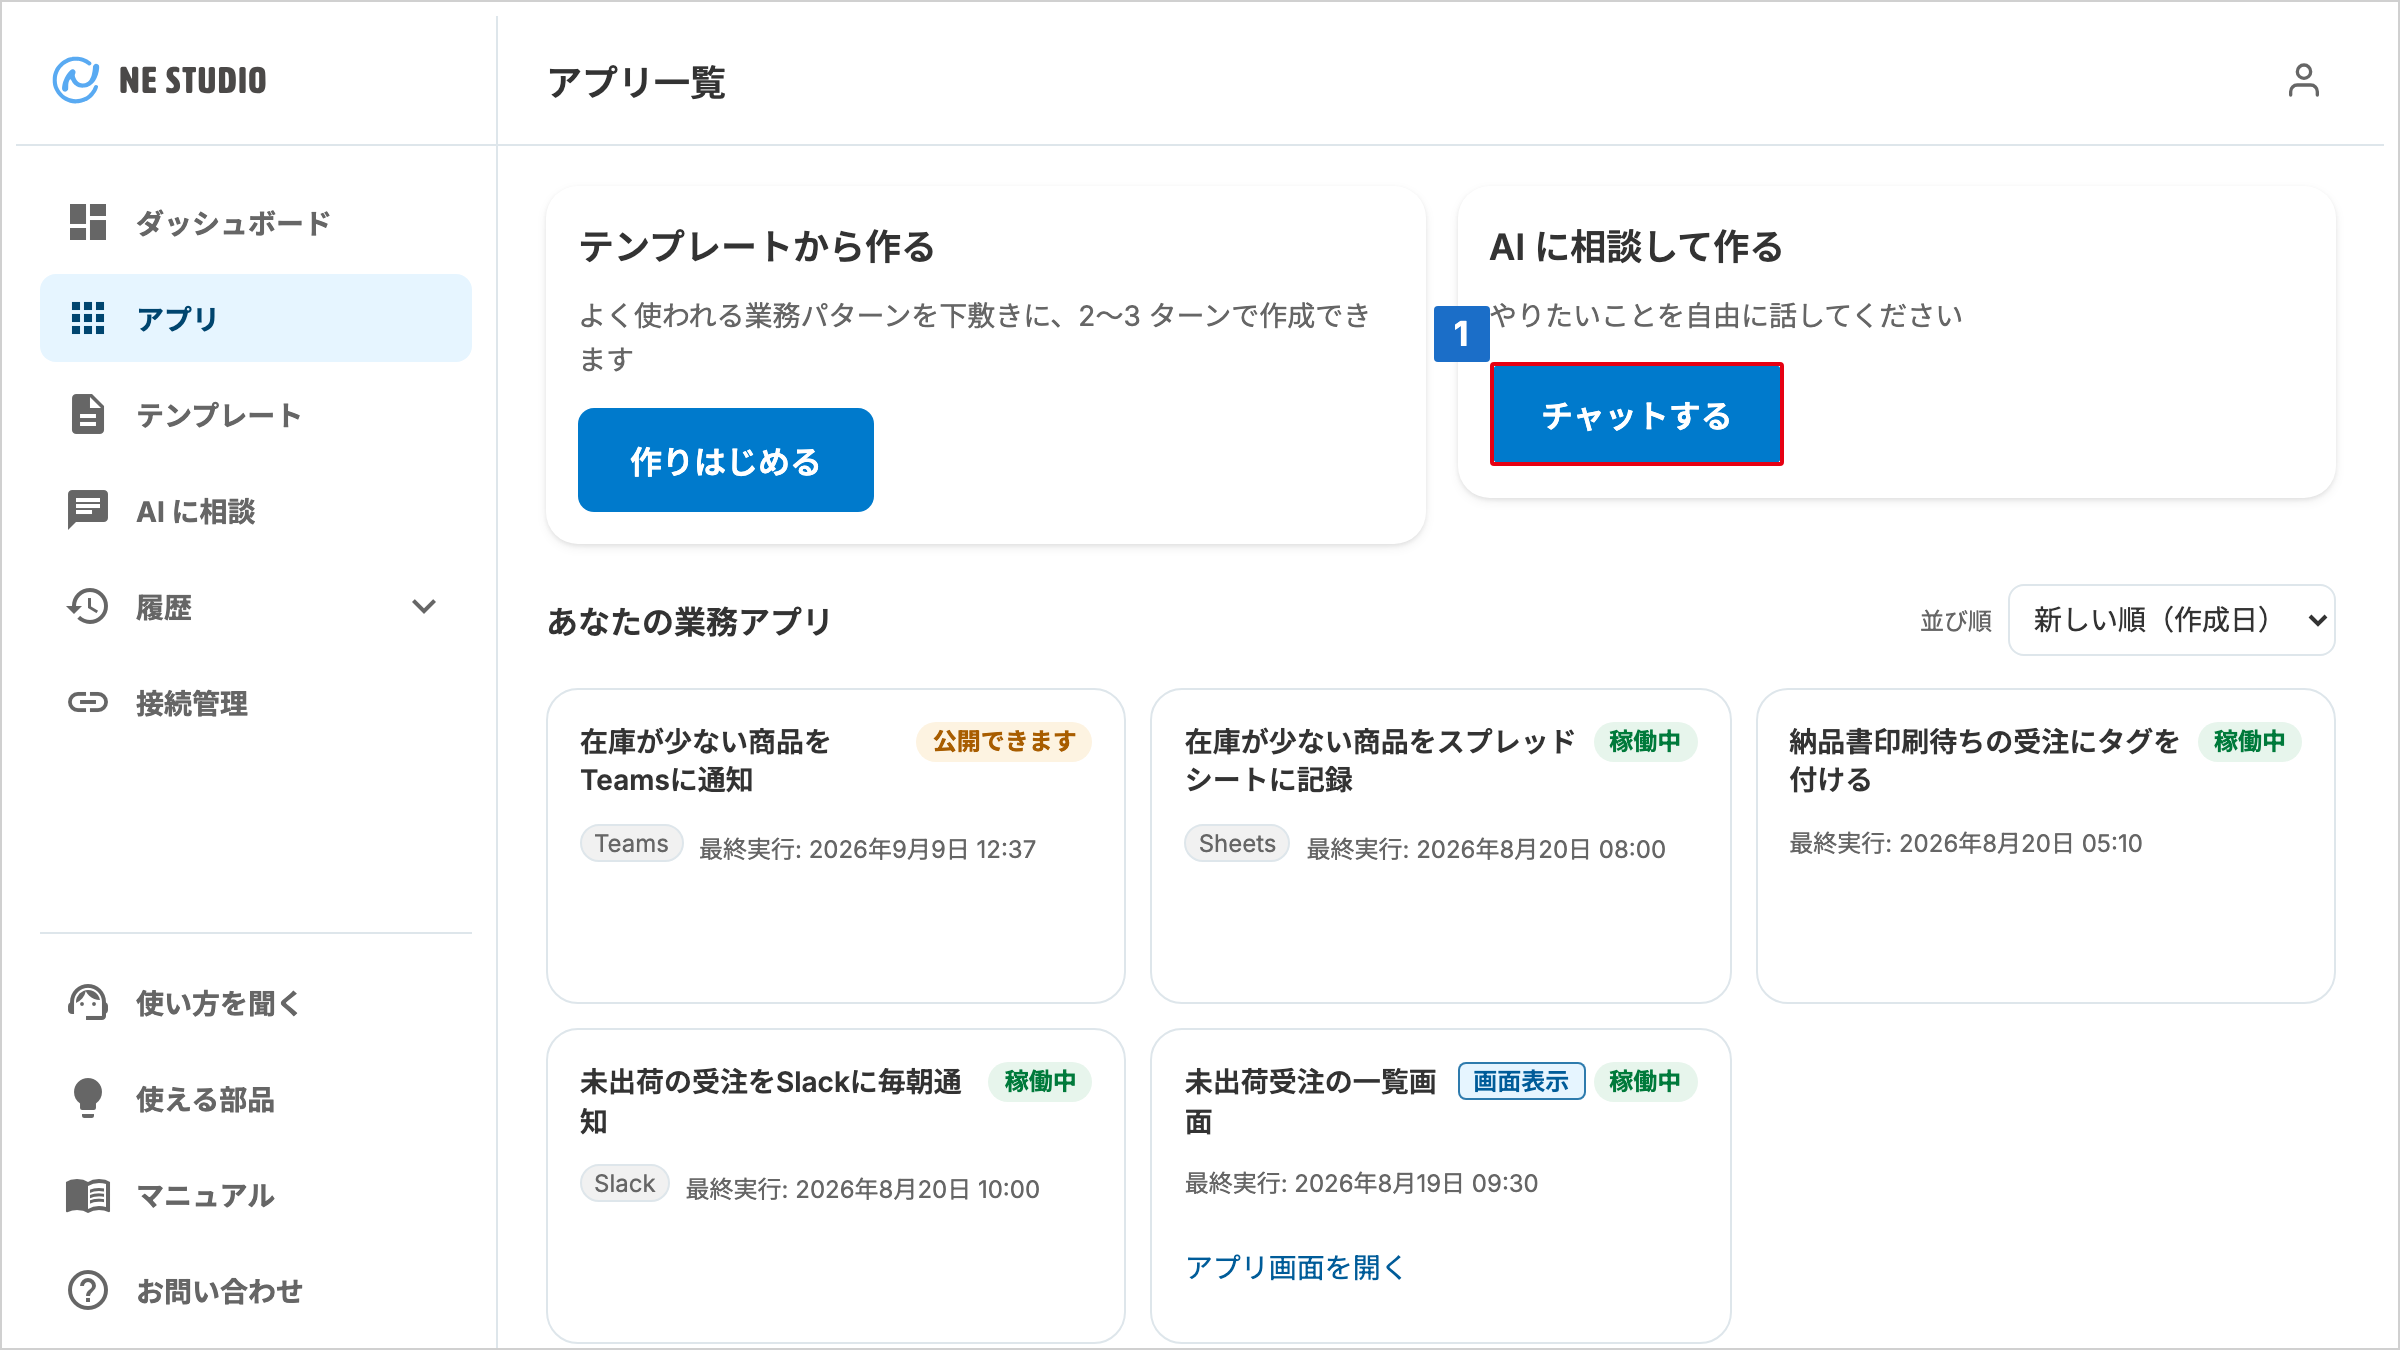2400x1350 pixels.
Task: Click 最終実行: 2026年8月19日 09:30 text
Action: coord(1361,1183)
